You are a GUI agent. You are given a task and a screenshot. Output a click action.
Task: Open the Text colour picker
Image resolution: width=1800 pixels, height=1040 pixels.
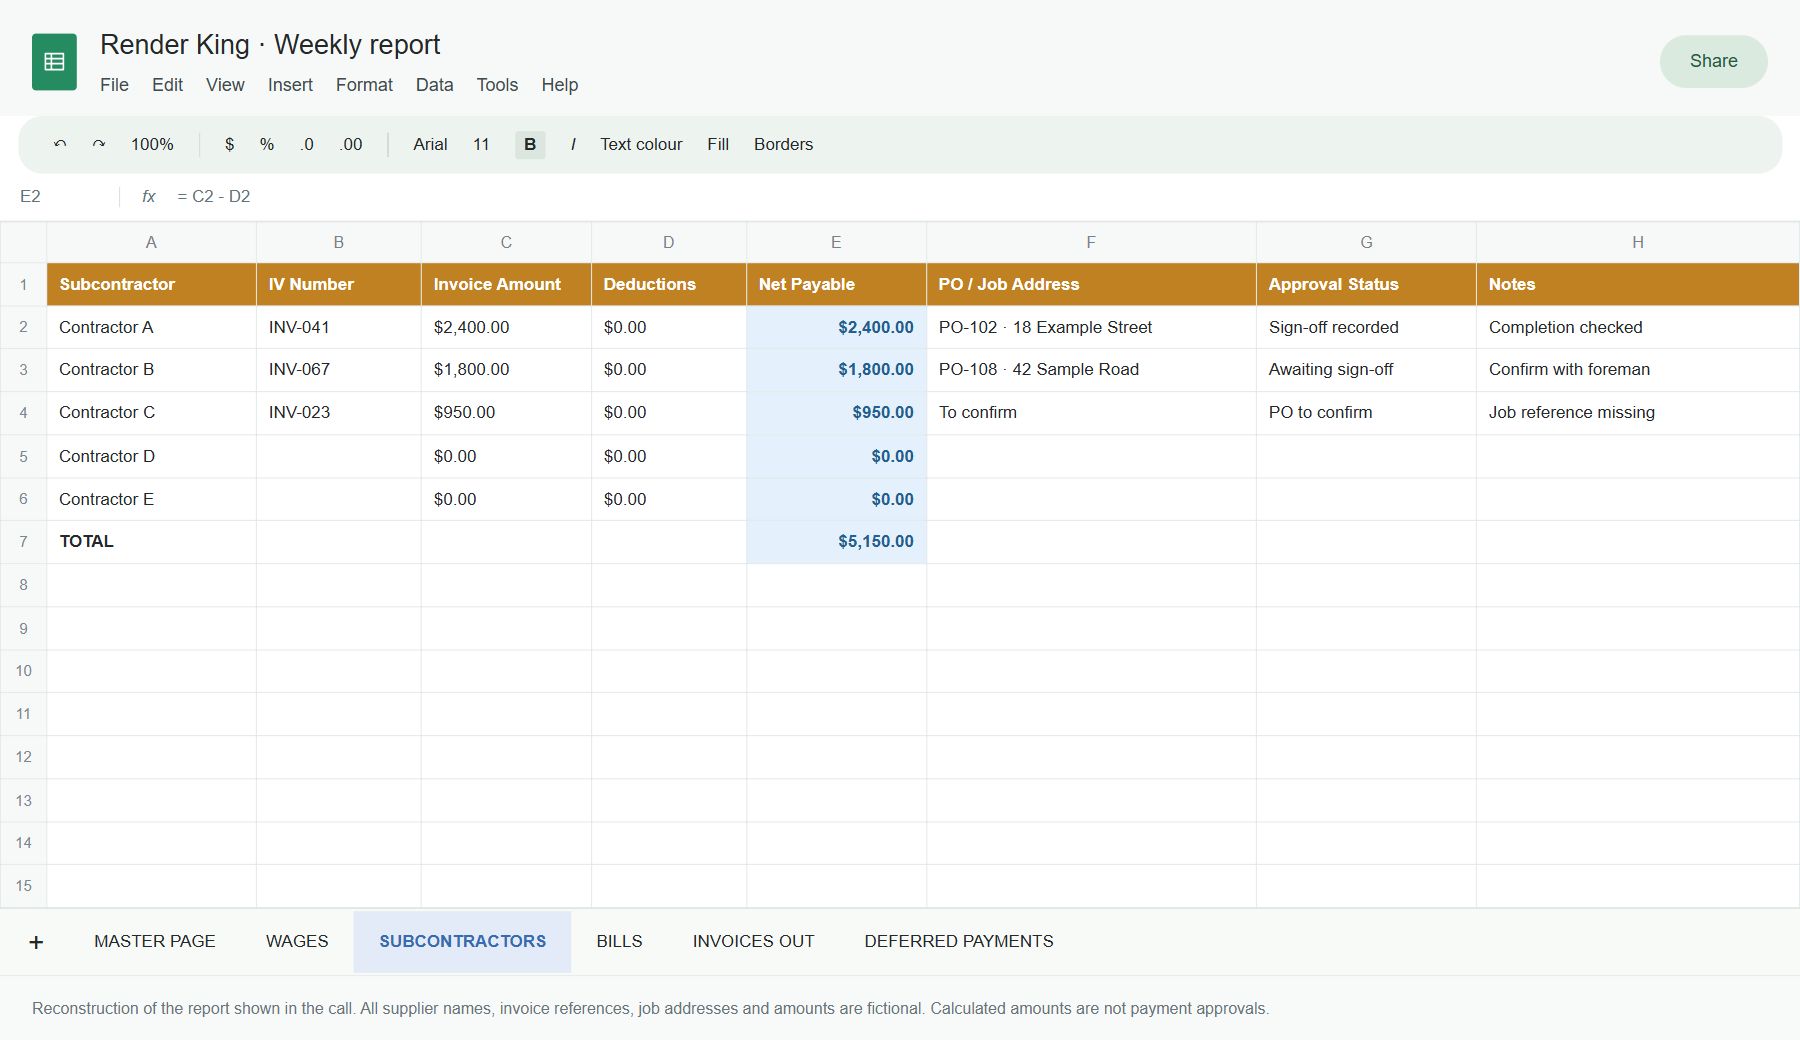[x=641, y=144]
